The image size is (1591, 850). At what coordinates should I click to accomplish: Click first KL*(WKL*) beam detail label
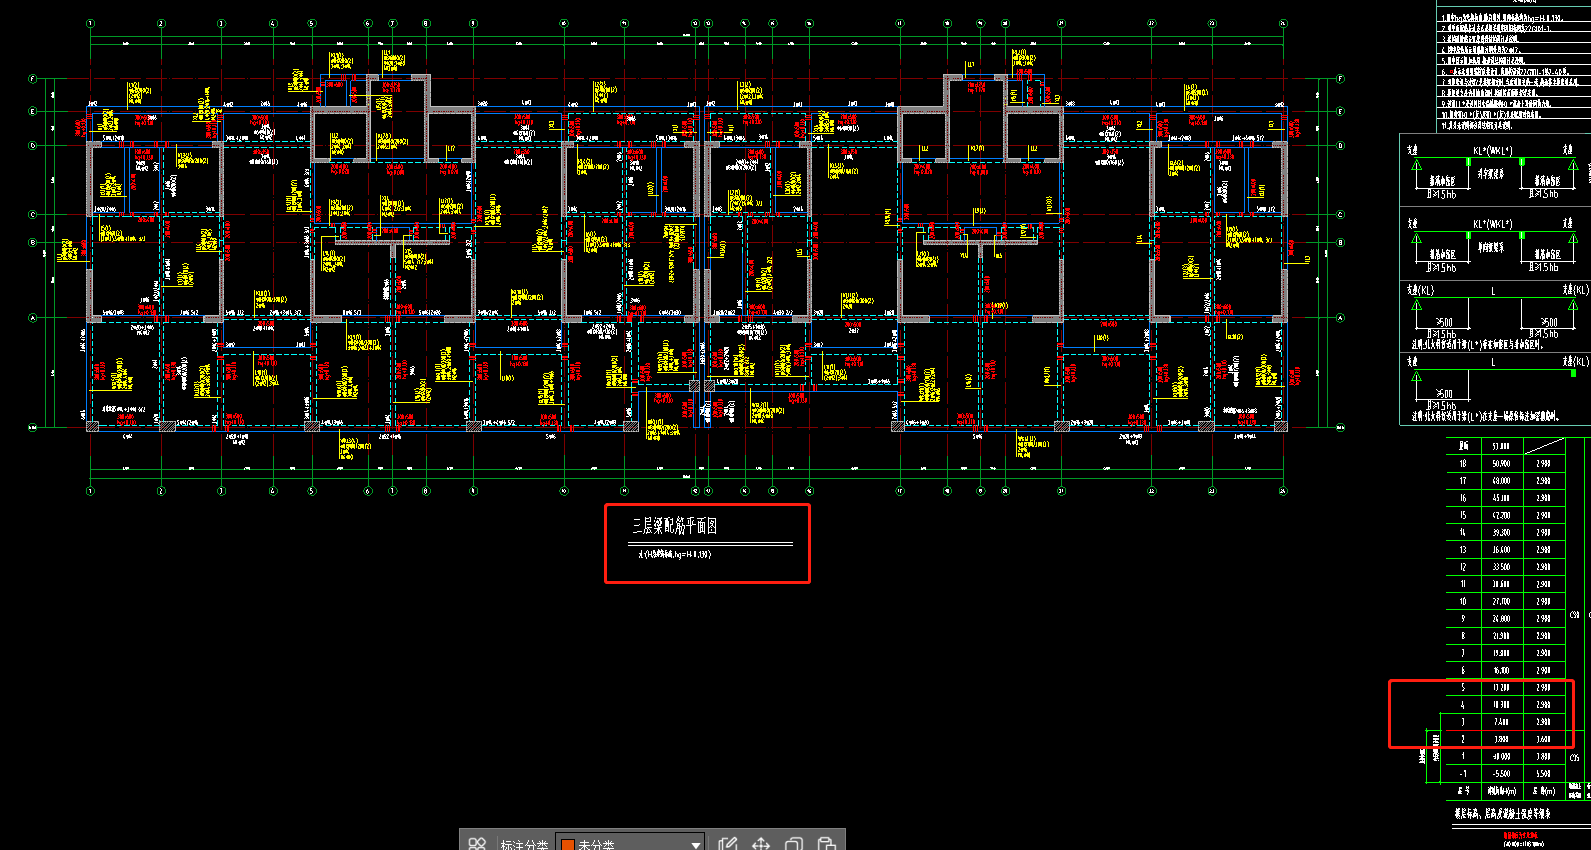click(x=1492, y=151)
